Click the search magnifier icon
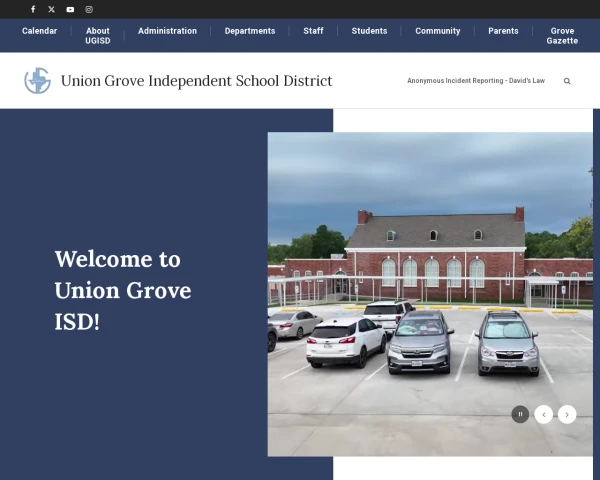This screenshot has width=600, height=480. [567, 81]
